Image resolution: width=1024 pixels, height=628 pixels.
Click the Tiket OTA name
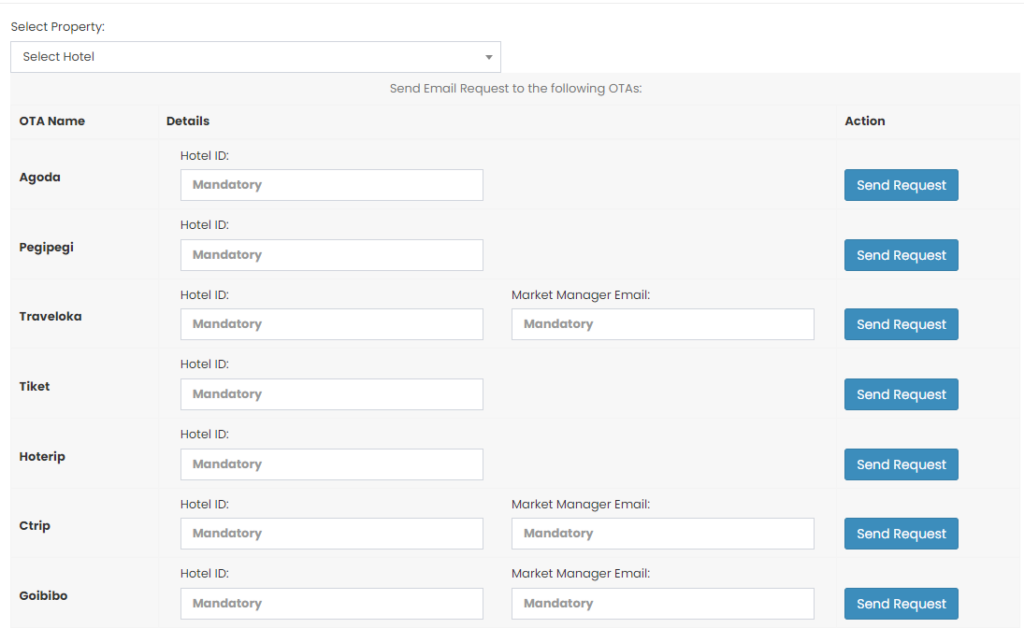[x=35, y=386]
